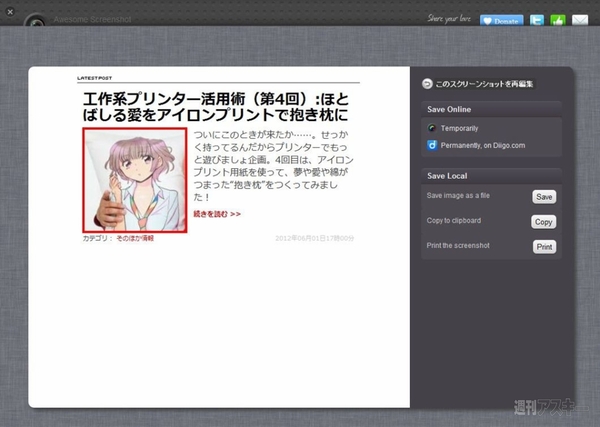
Task: Click the Awesome Screenshot title text
Action: 92,20
